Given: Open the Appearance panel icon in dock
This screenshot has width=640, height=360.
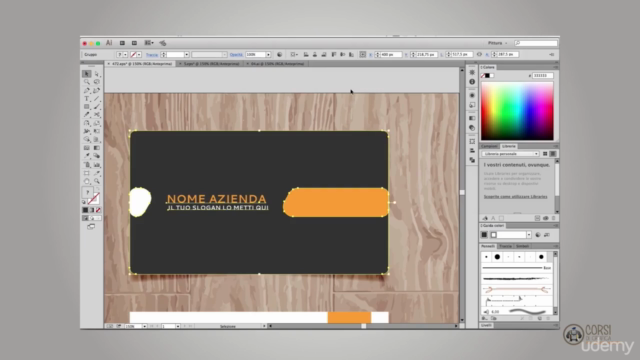Looking at the screenshot, I should [x=472, y=95].
